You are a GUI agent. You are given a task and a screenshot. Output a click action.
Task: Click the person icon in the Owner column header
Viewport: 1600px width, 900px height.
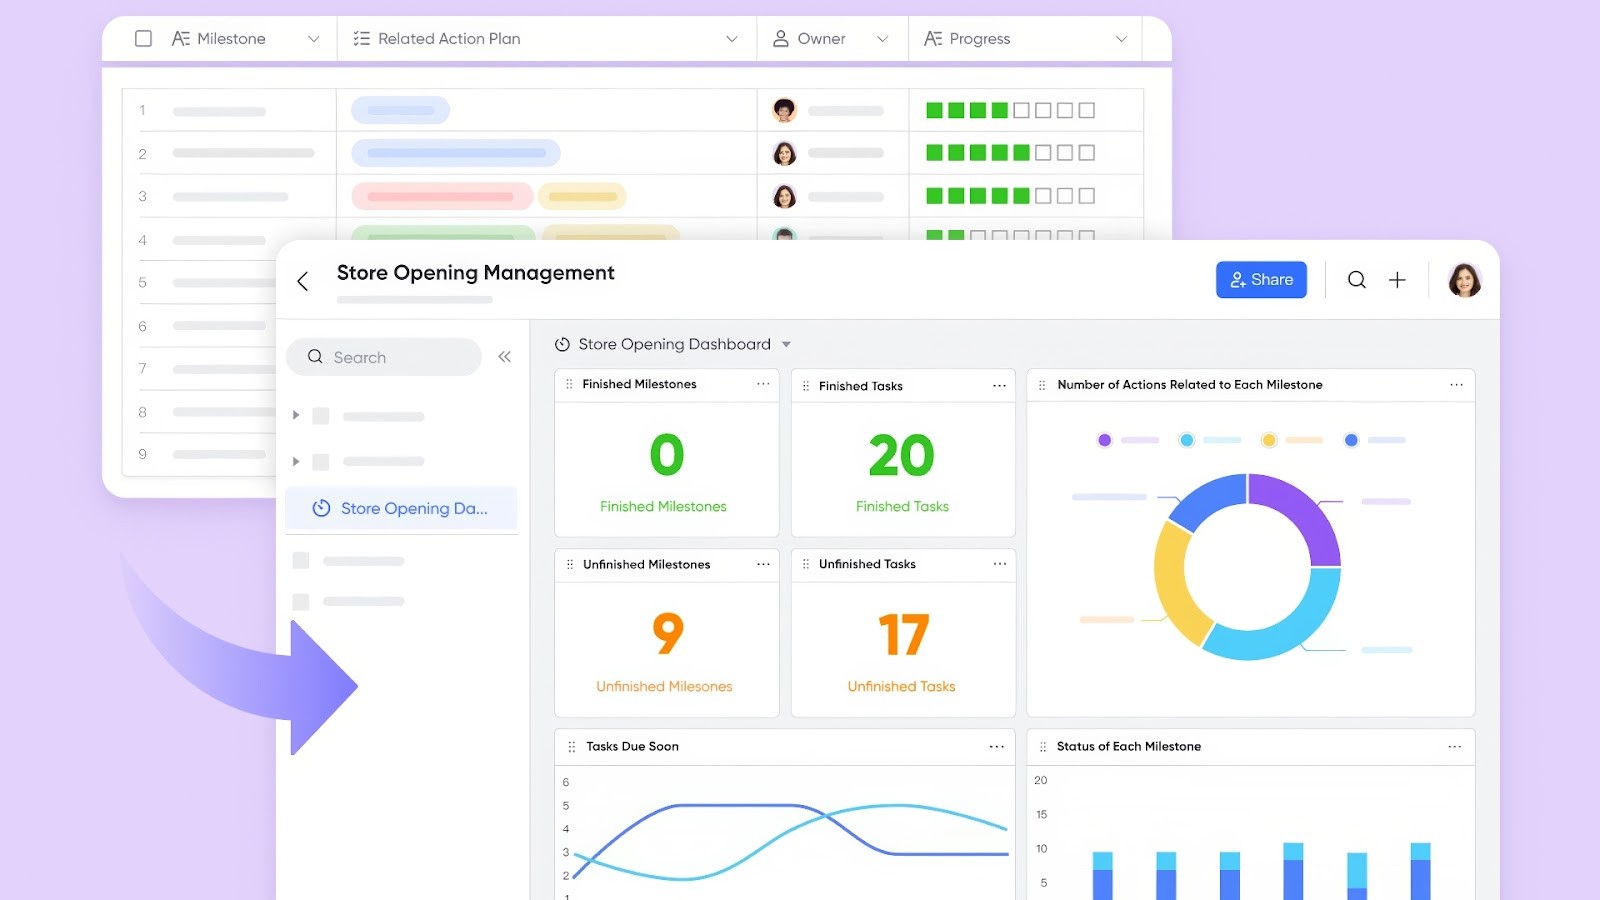click(780, 38)
